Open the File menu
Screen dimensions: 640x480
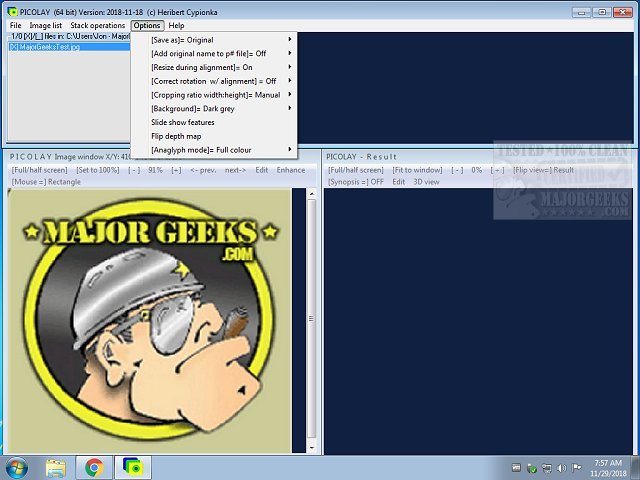[16, 25]
